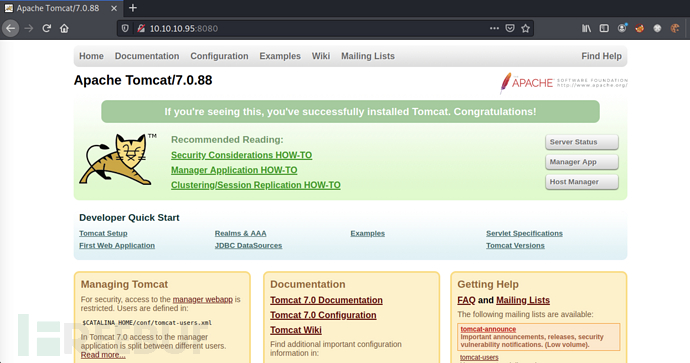Open the Firefox account icon
Image resolution: width=690 pixels, height=363 pixels.
pyautogui.click(x=622, y=29)
